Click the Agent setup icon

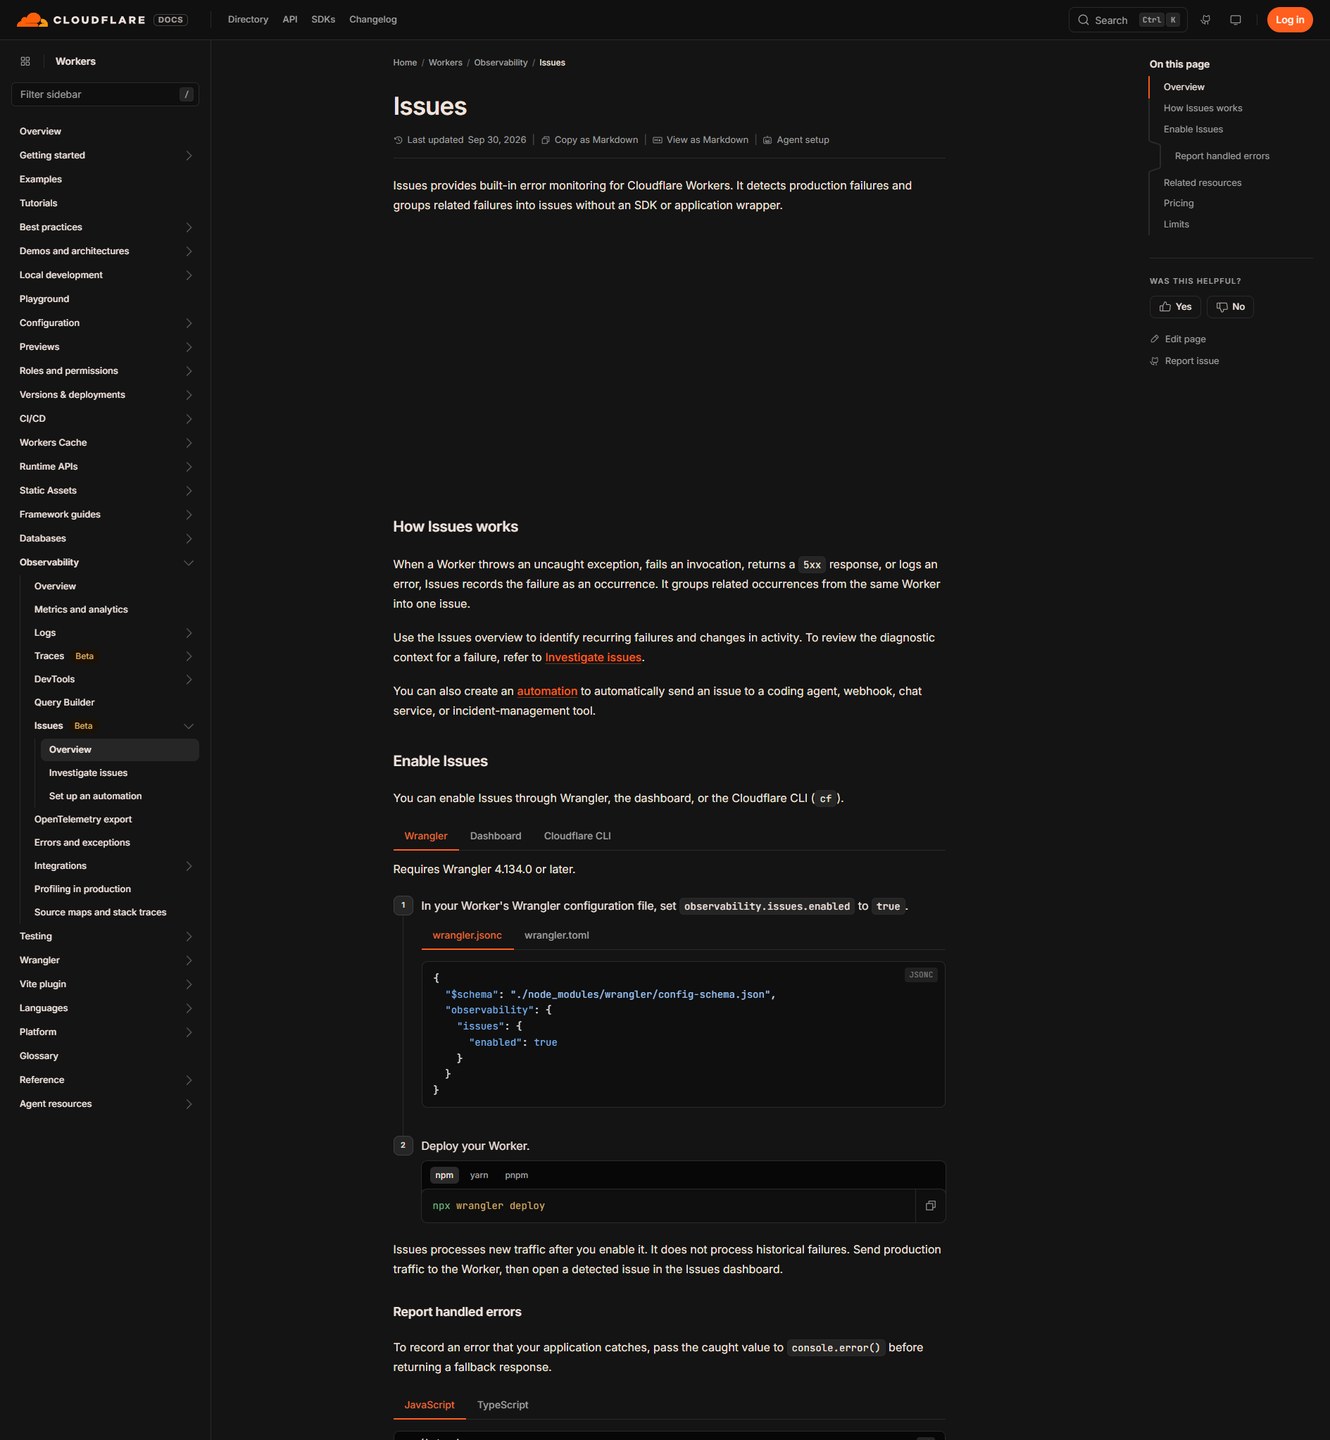click(767, 140)
